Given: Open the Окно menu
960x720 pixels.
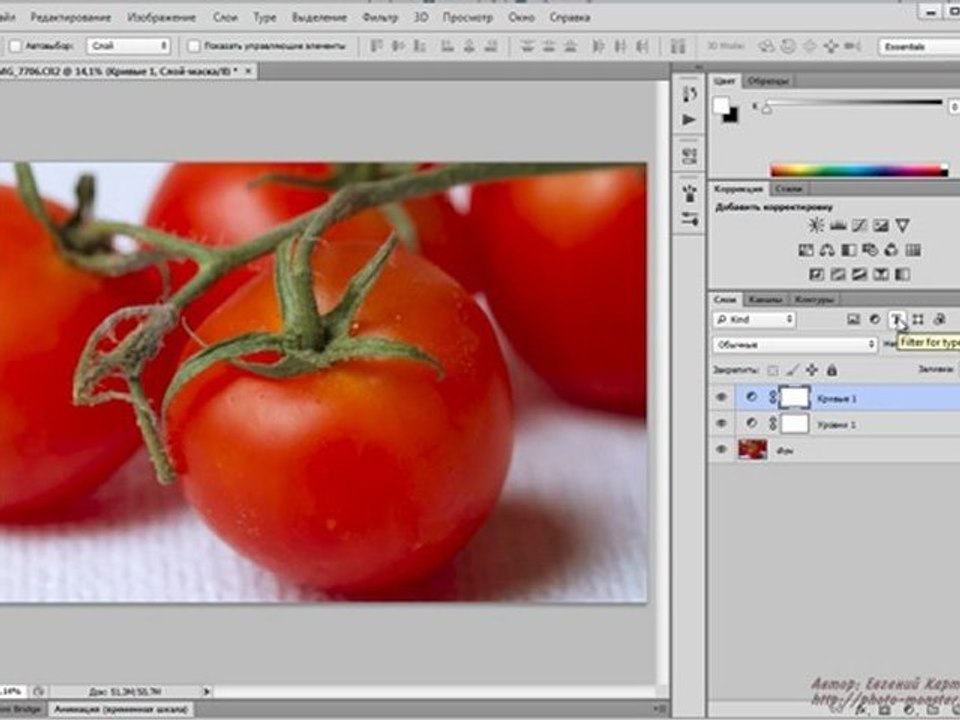Looking at the screenshot, I should click(x=522, y=18).
